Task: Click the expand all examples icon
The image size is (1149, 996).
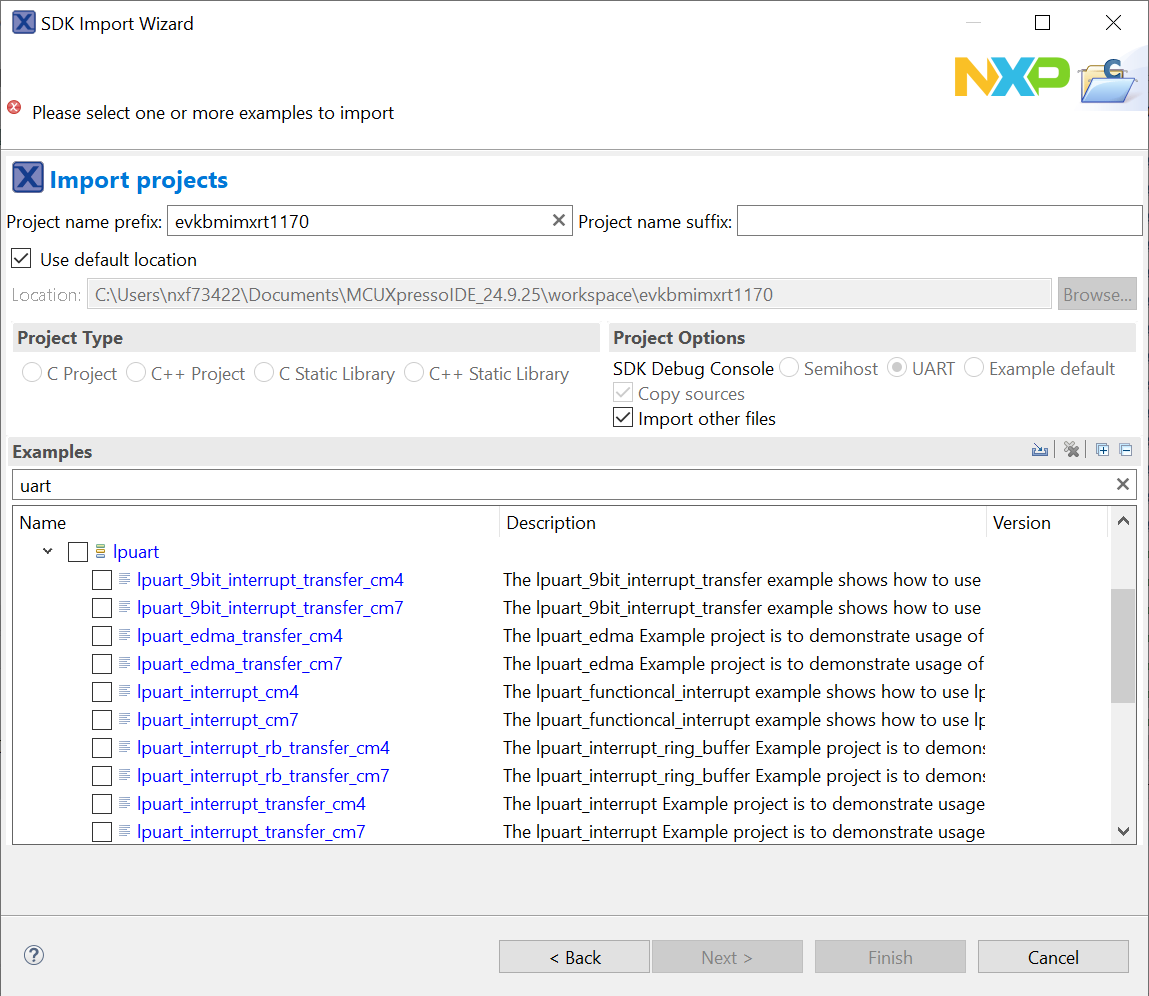Action: click(x=1102, y=451)
